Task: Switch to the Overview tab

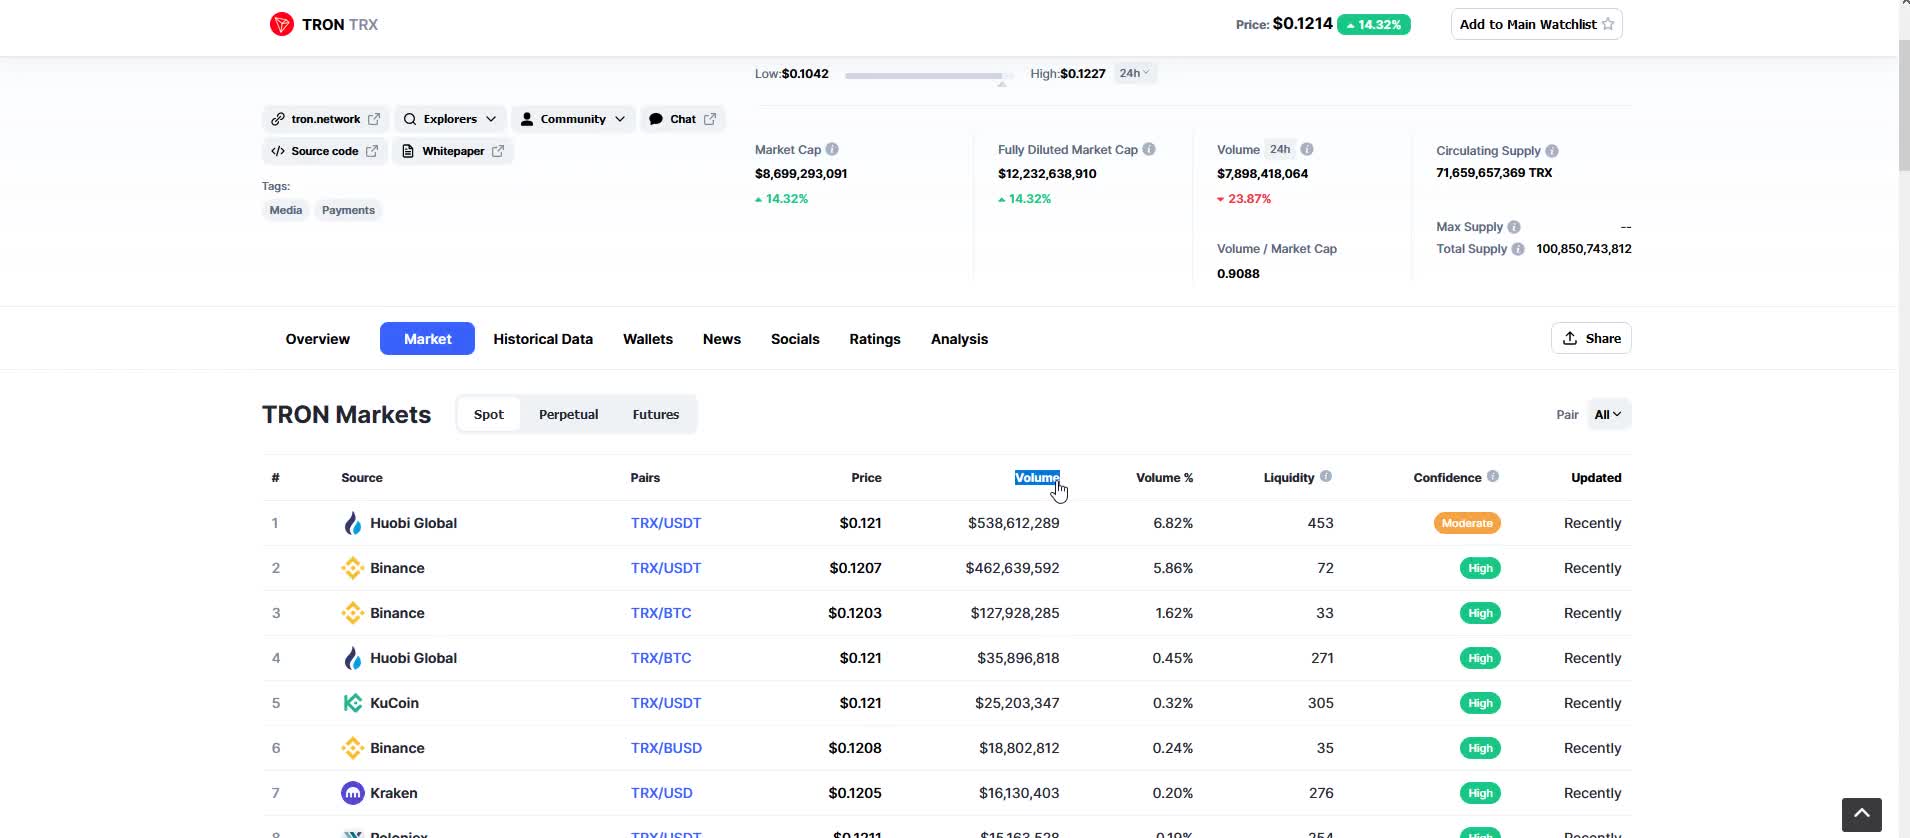Action: click(317, 339)
